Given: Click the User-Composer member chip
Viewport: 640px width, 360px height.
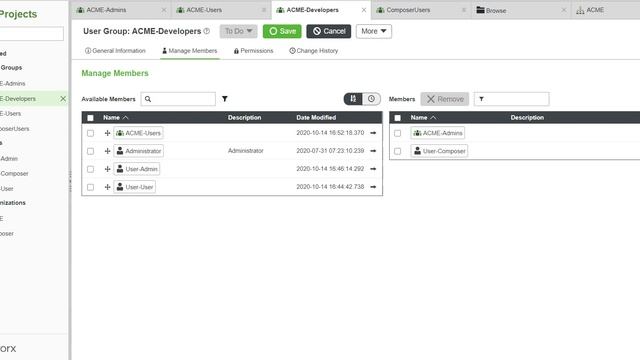Looking at the screenshot, I should (x=439, y=151).
